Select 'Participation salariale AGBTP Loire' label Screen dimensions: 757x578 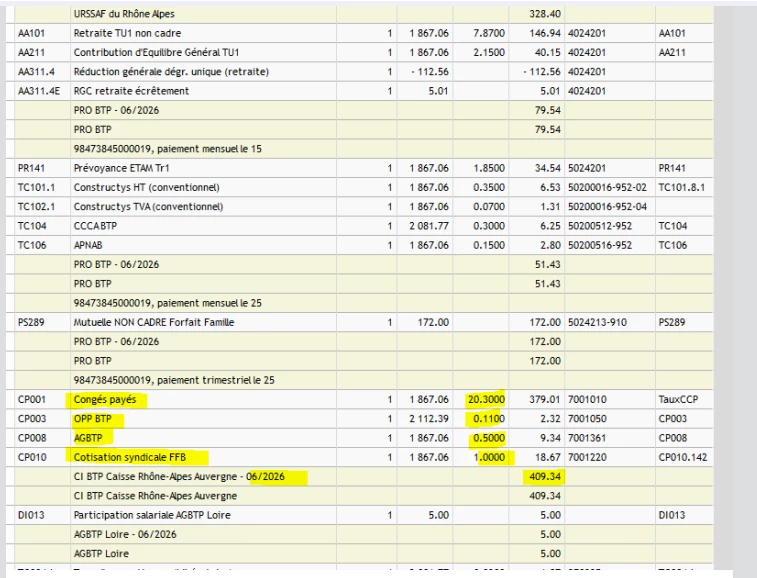pos(152,515)
